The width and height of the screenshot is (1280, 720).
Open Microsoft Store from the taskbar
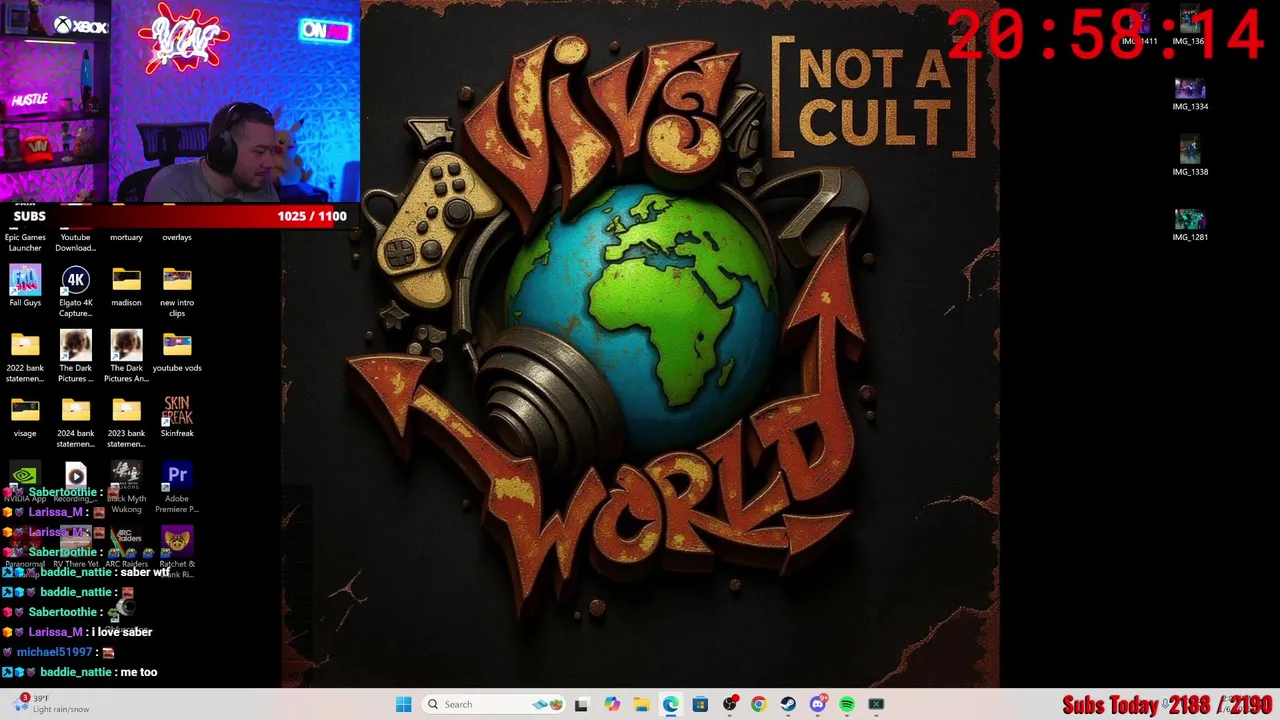pos(700,705)
